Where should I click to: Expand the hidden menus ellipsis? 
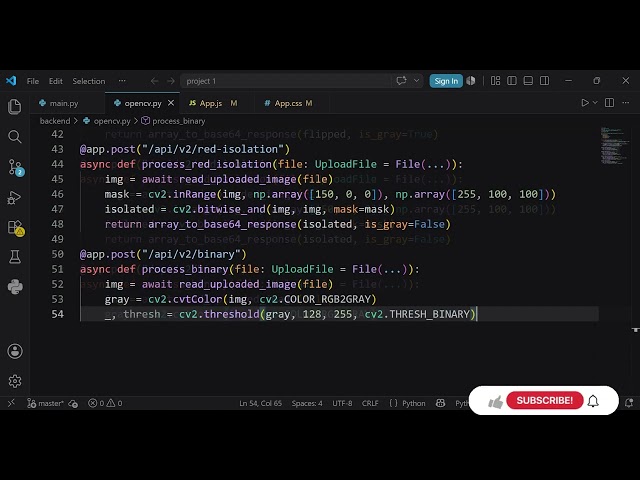click(x=122, y=81)
